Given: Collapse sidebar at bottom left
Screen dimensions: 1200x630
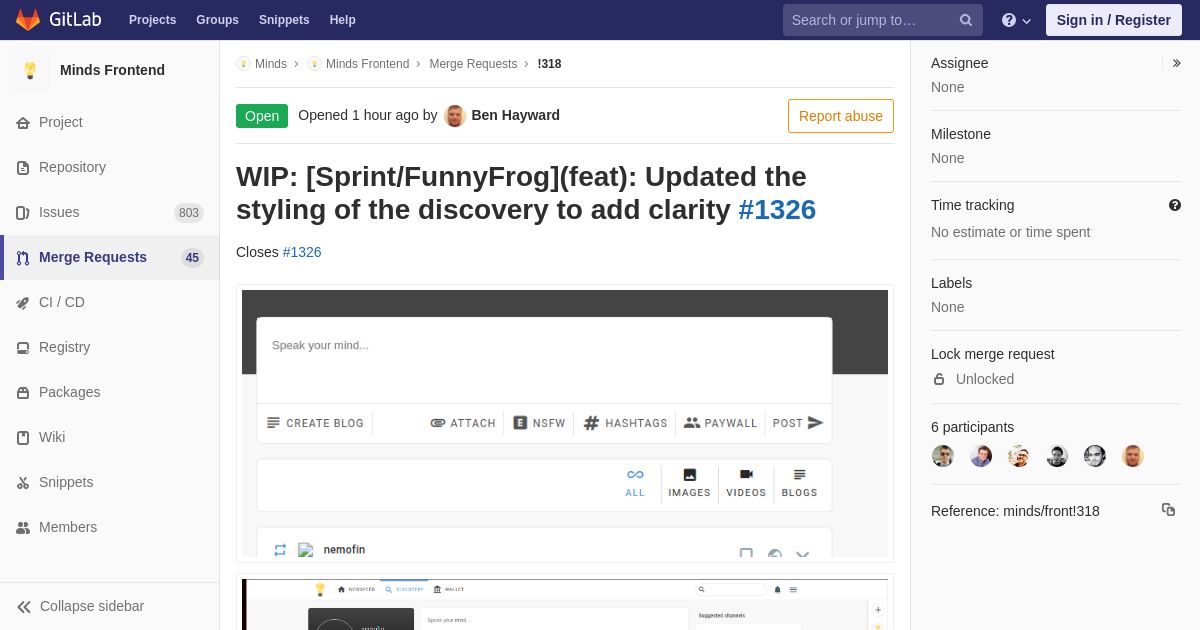Looking at the screenshot, I should [81, 606].
